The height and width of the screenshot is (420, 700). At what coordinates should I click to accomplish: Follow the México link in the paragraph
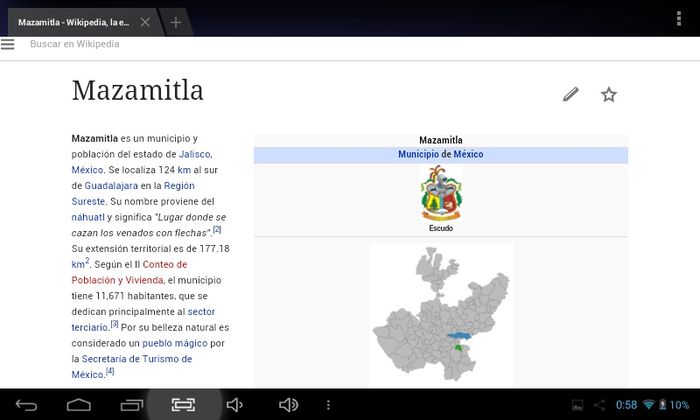point(87,170)
